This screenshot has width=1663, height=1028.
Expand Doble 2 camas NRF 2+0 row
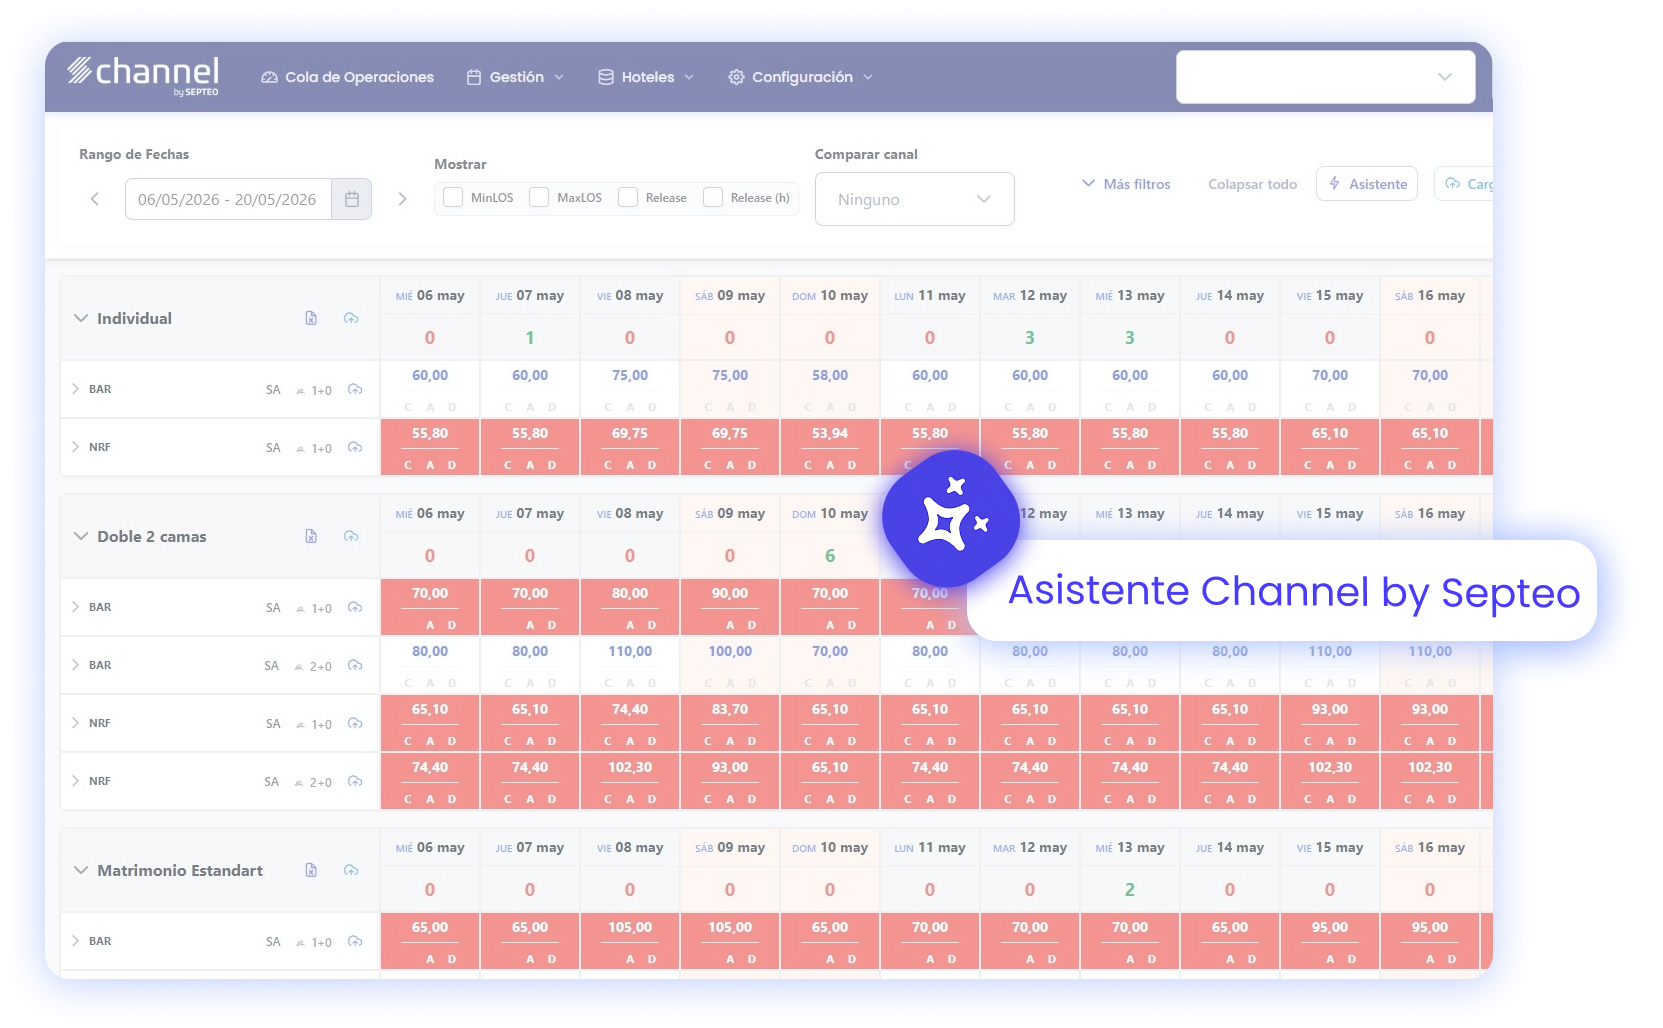[75, 781]
